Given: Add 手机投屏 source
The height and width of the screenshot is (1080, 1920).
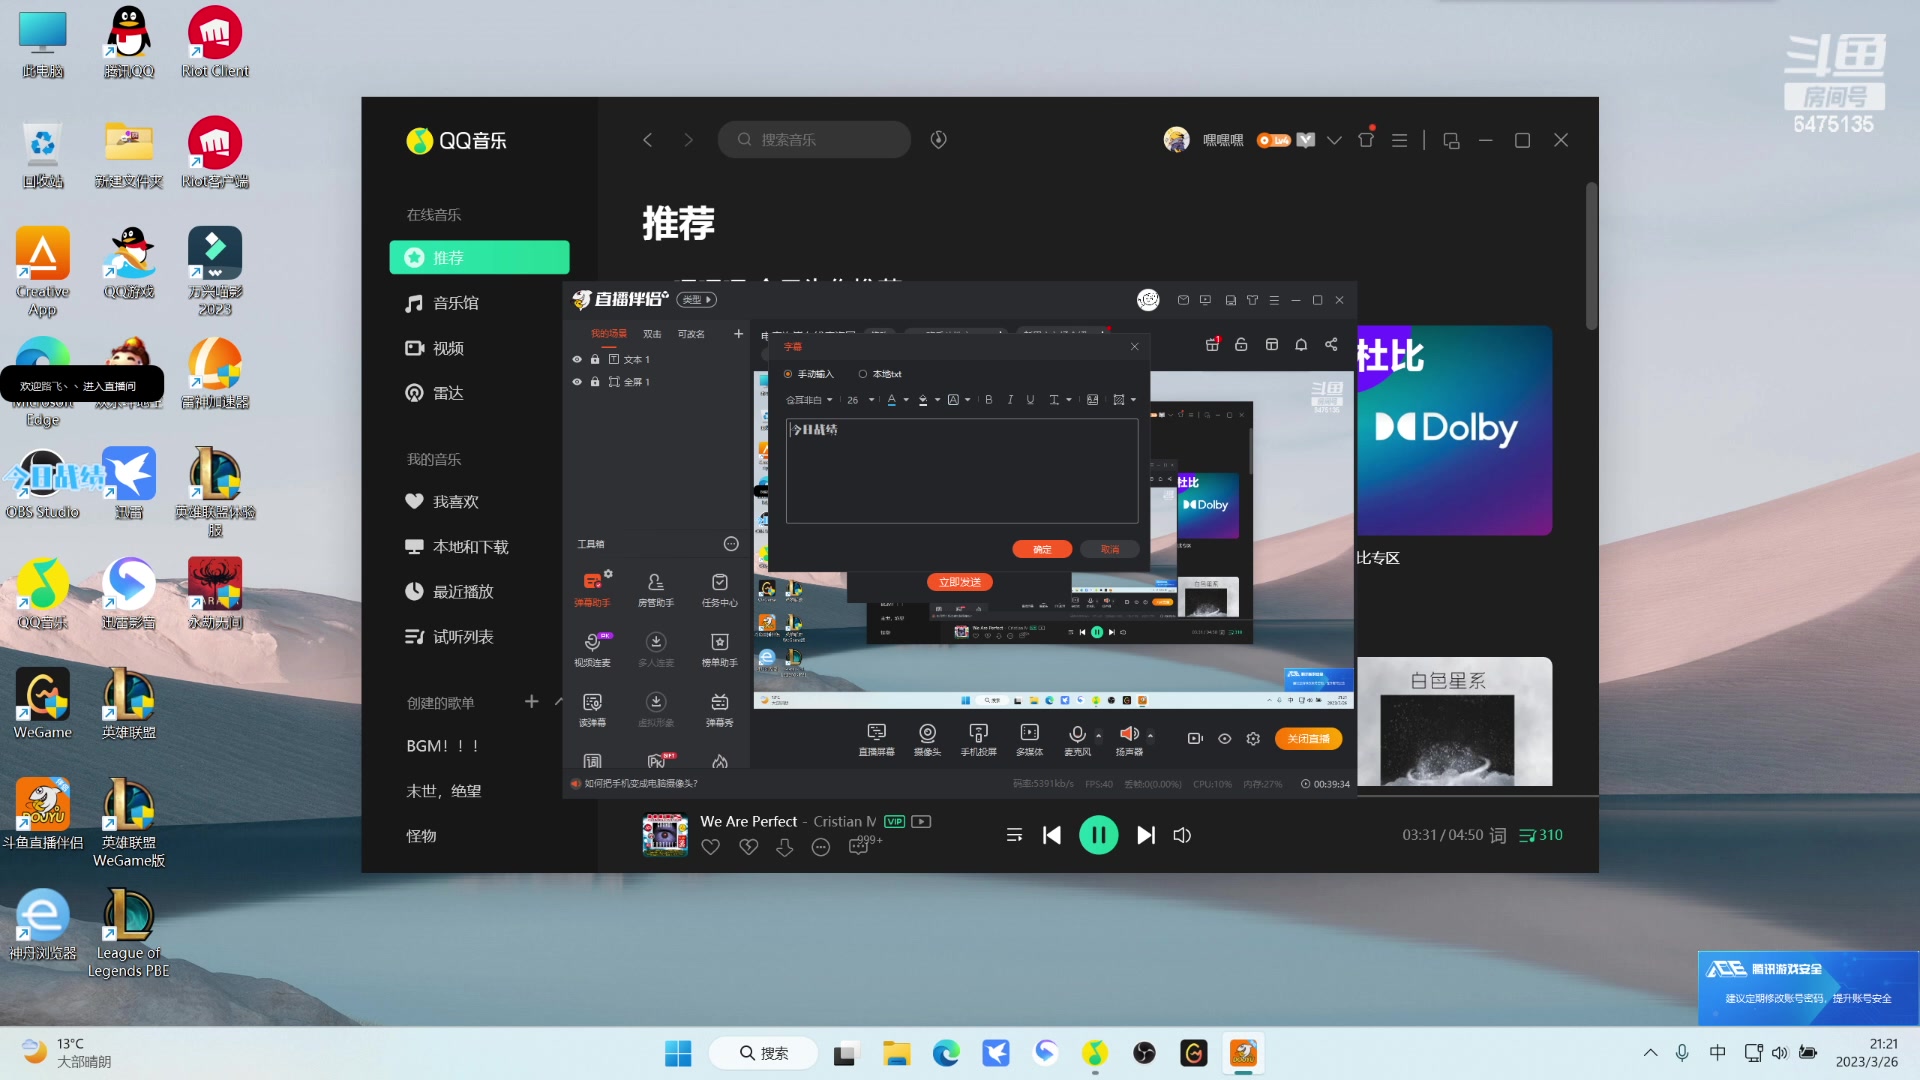Looking at the screenshot, I should tap(979, 739).
